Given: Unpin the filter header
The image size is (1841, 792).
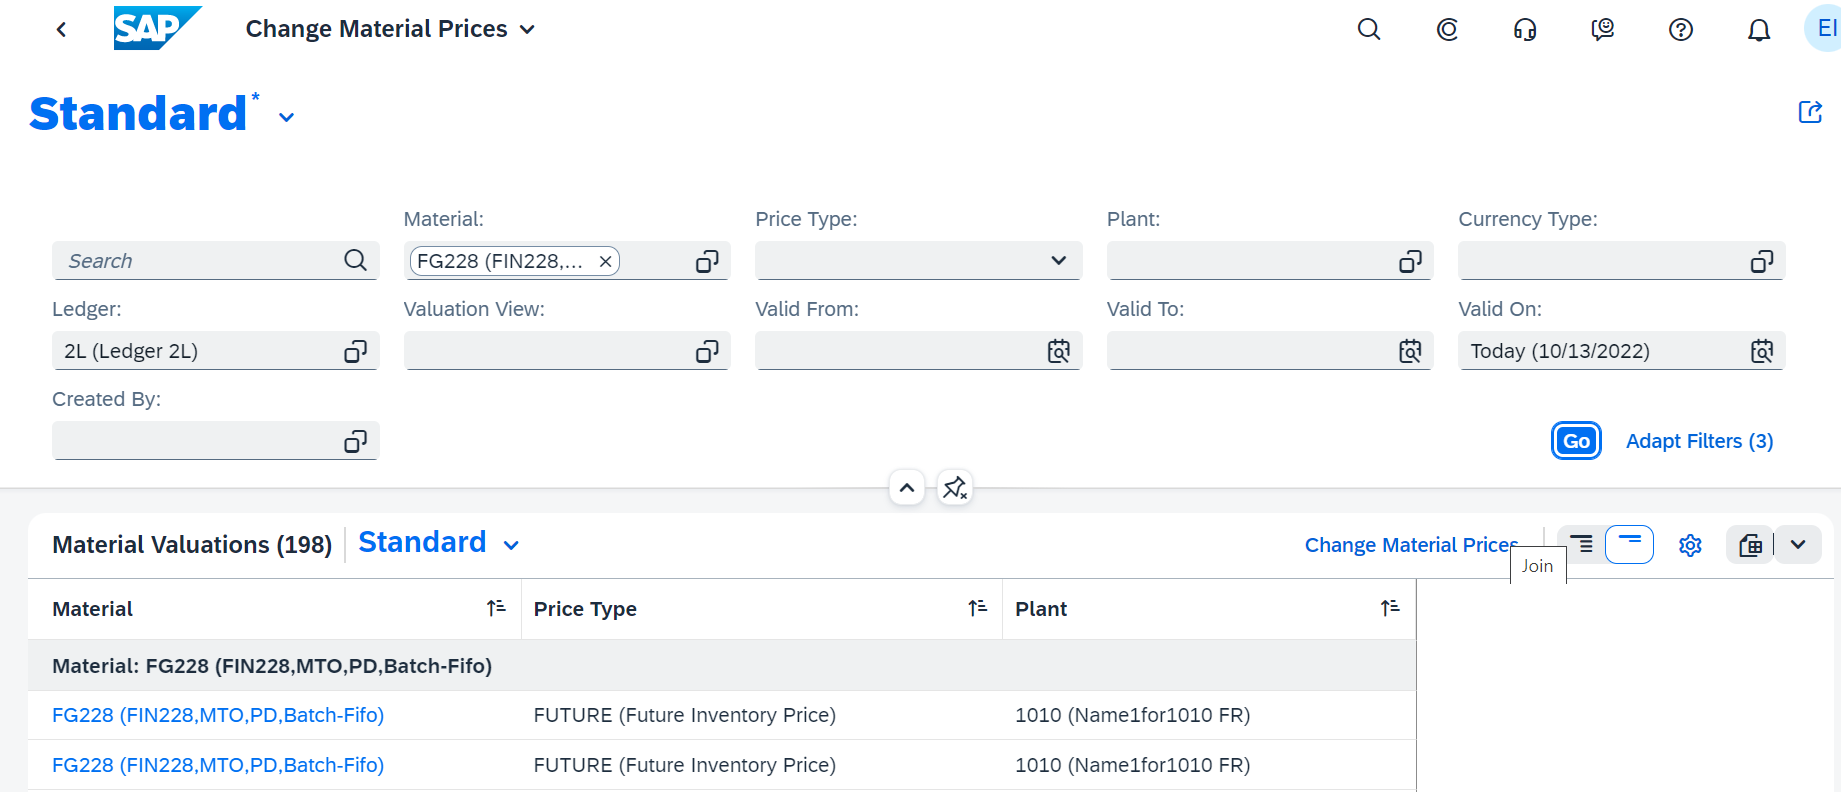Looking at the screenshot, I should [x=955, y=488].
